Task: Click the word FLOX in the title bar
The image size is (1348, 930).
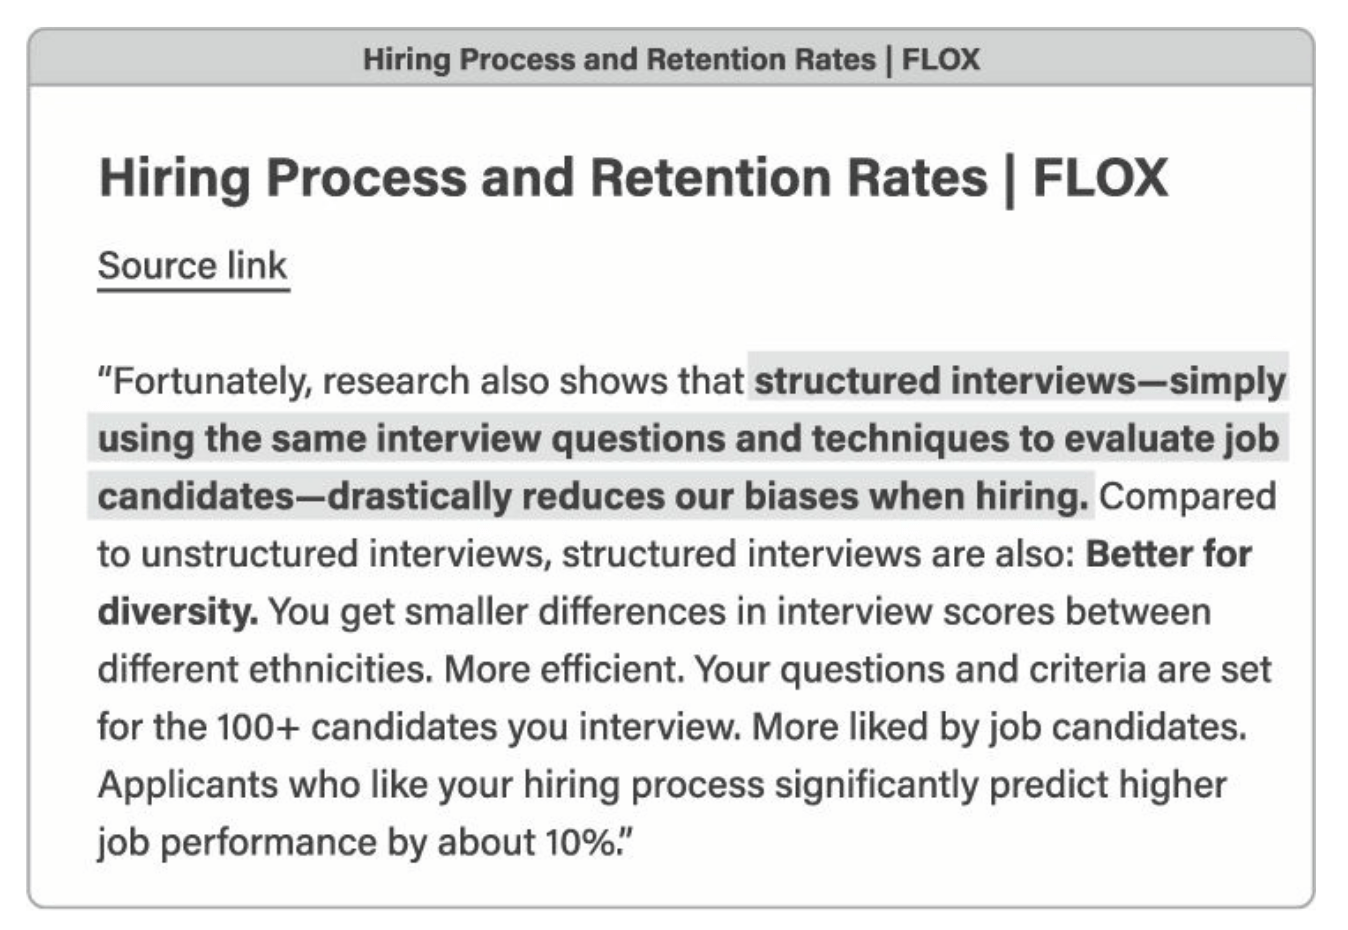Action: 941,60
